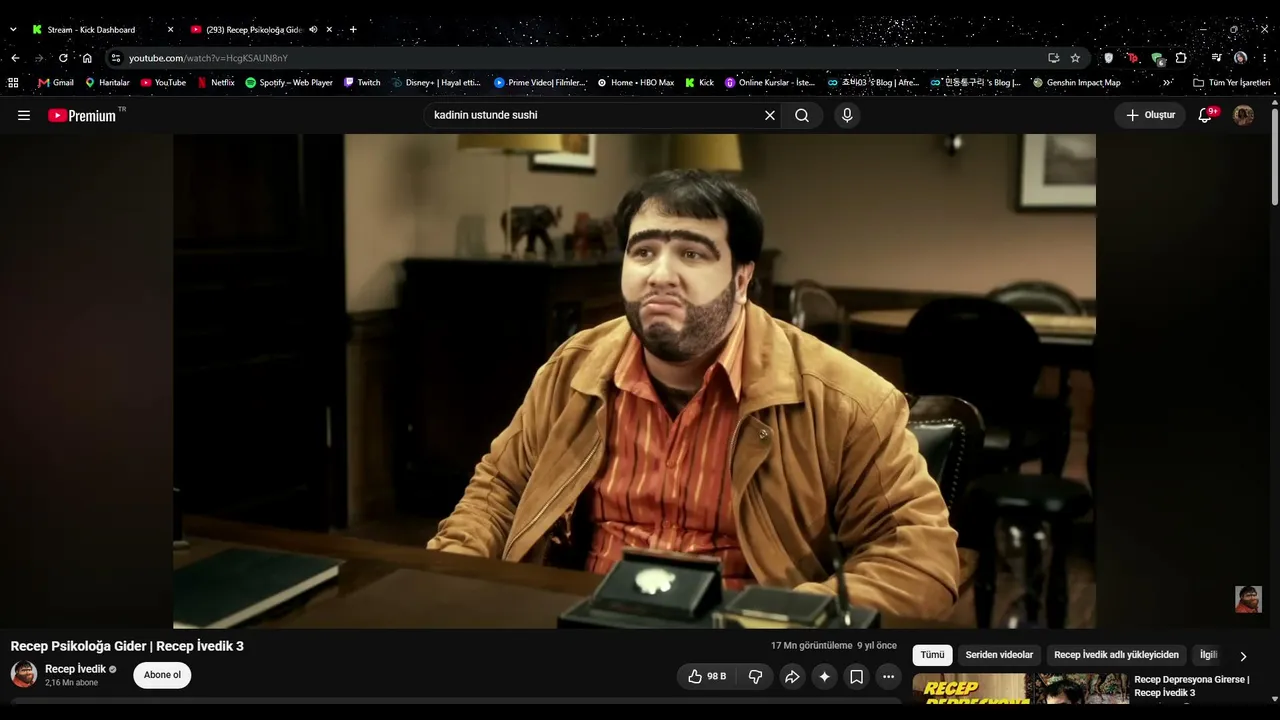
Task: Select the Recep İvedik adlı yükleyiciden chip
Action: (x=1116, y=655)
